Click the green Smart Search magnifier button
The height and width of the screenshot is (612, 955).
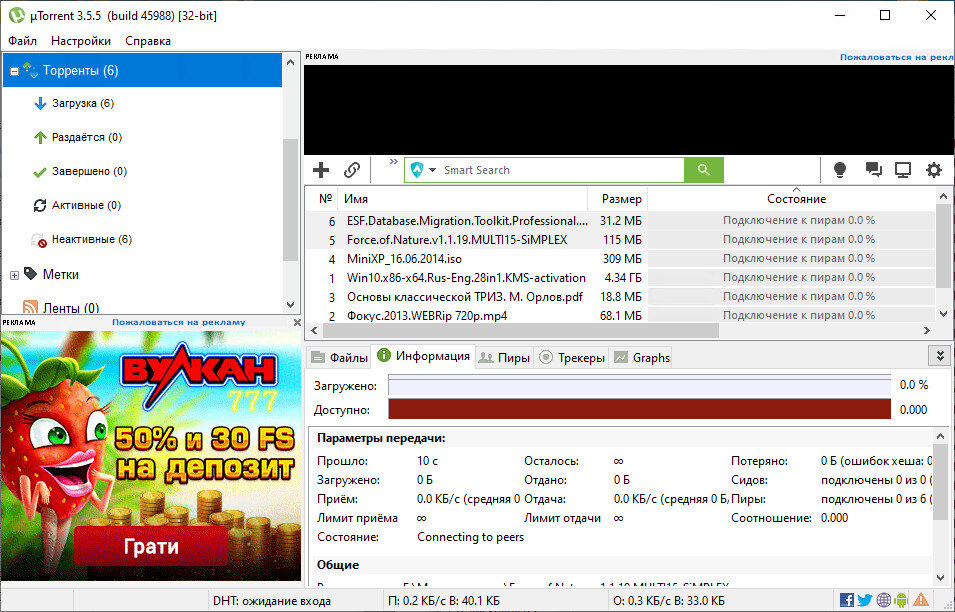click(703, 170)
